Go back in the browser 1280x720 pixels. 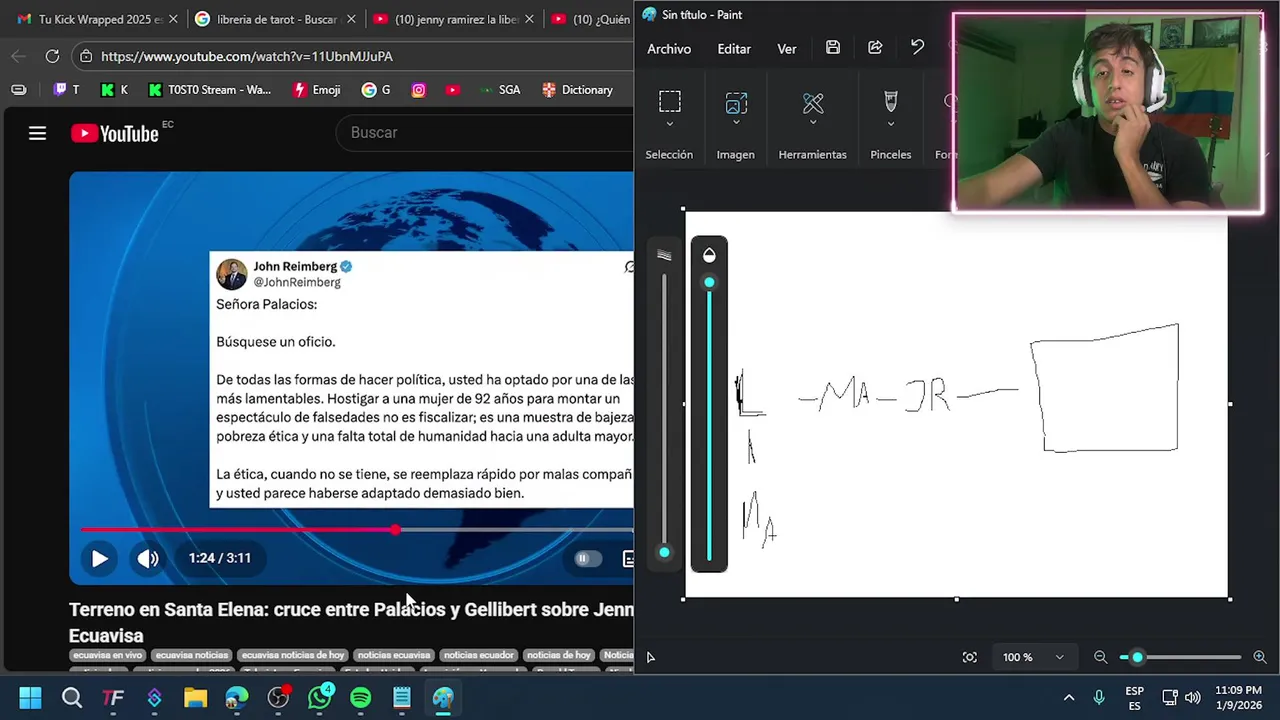click(18, 57)
